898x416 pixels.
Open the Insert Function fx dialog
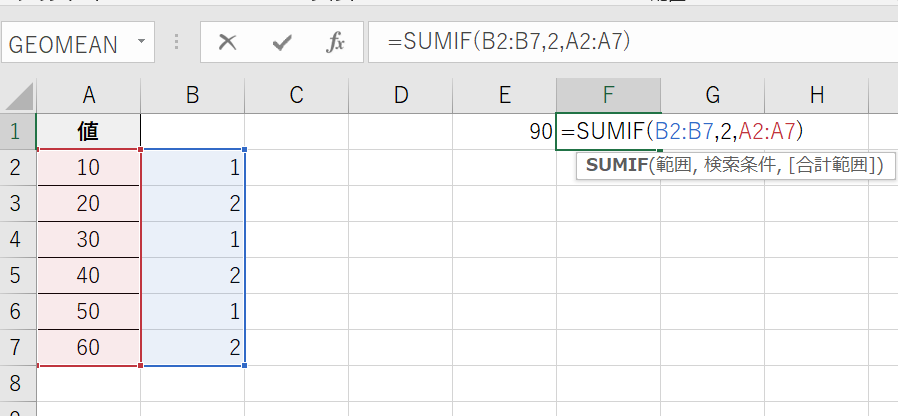(336, 43)
